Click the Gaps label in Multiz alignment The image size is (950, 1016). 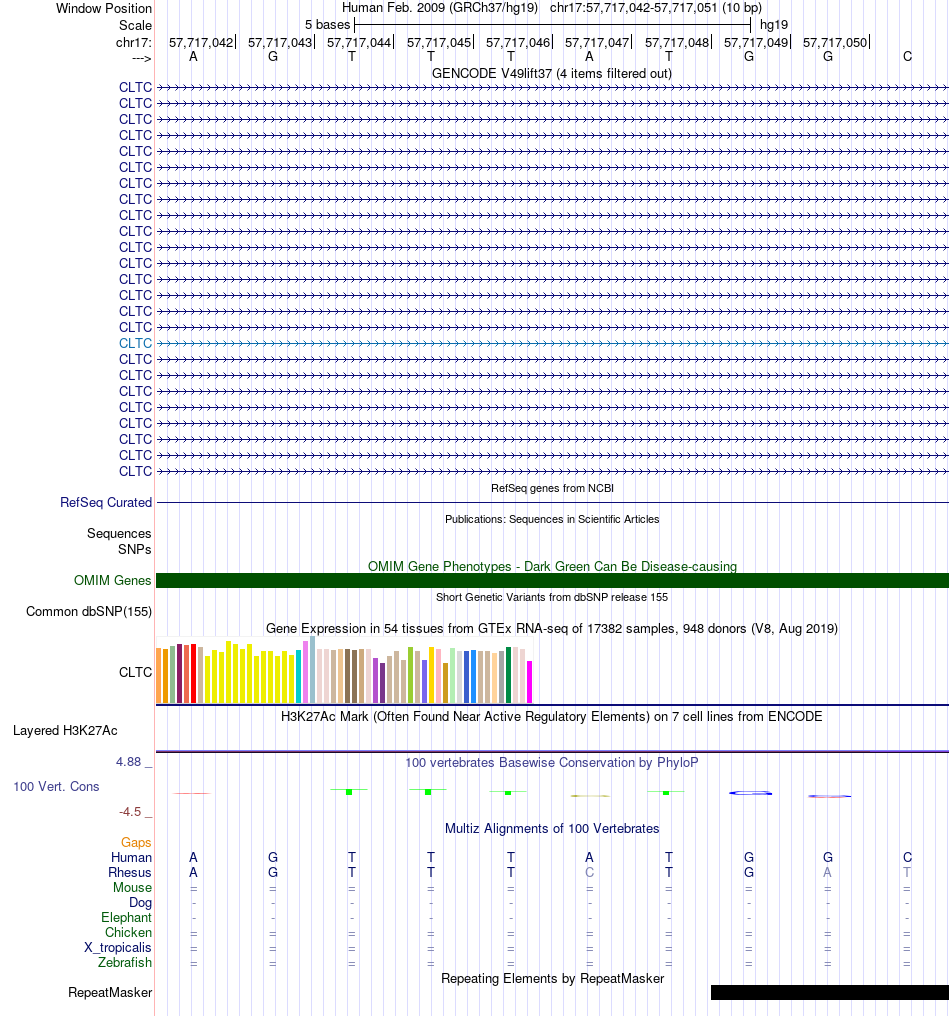(x=136, y=842)
